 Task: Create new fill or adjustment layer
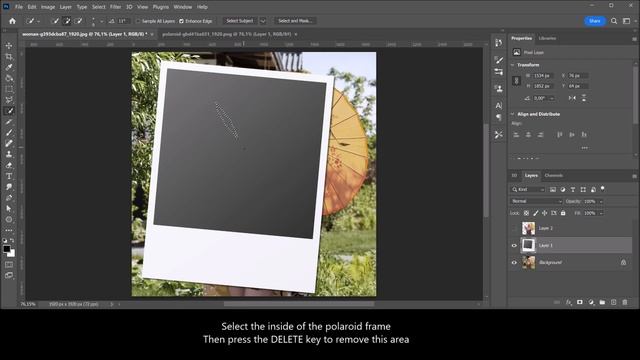[x=591, y=302]
